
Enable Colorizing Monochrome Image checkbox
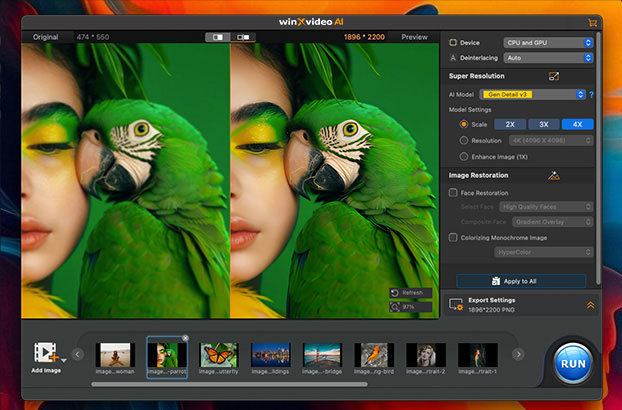(454, 237)
